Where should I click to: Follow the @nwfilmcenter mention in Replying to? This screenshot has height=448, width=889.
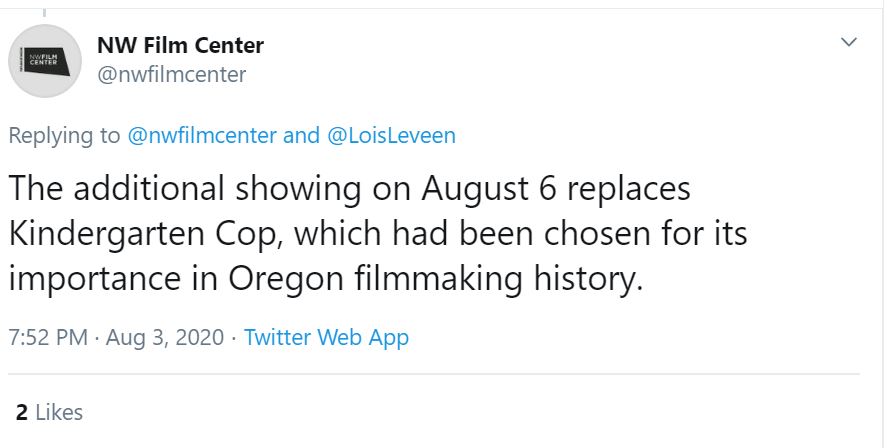[x=203, y=136]
